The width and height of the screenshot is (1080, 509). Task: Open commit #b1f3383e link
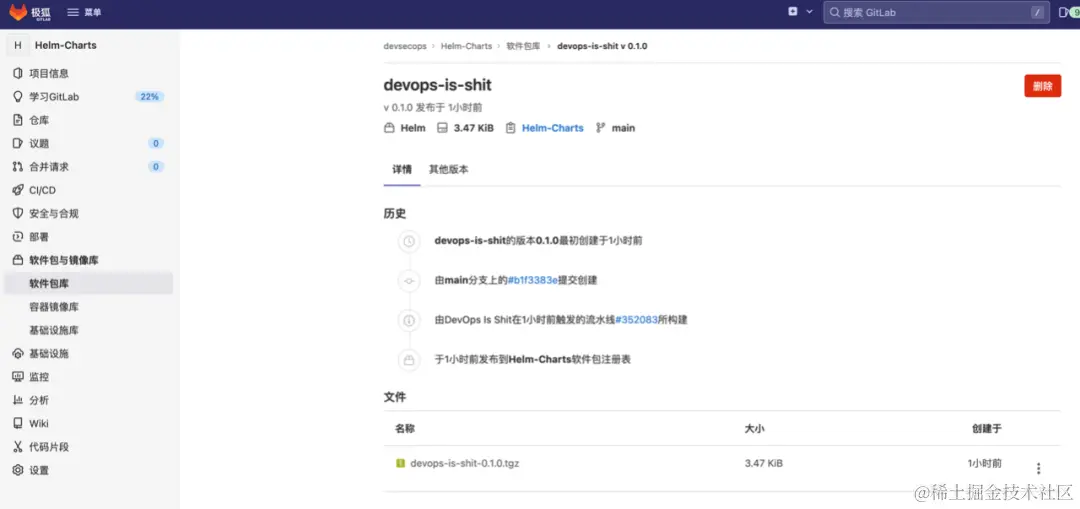click(x=532, y=281)
